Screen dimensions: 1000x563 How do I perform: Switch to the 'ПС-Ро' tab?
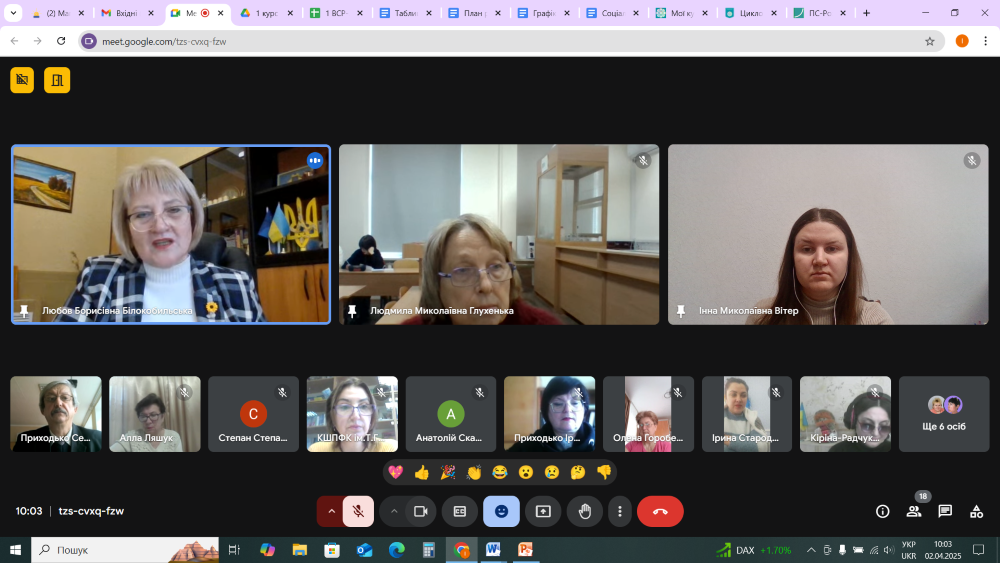[819, 13]
